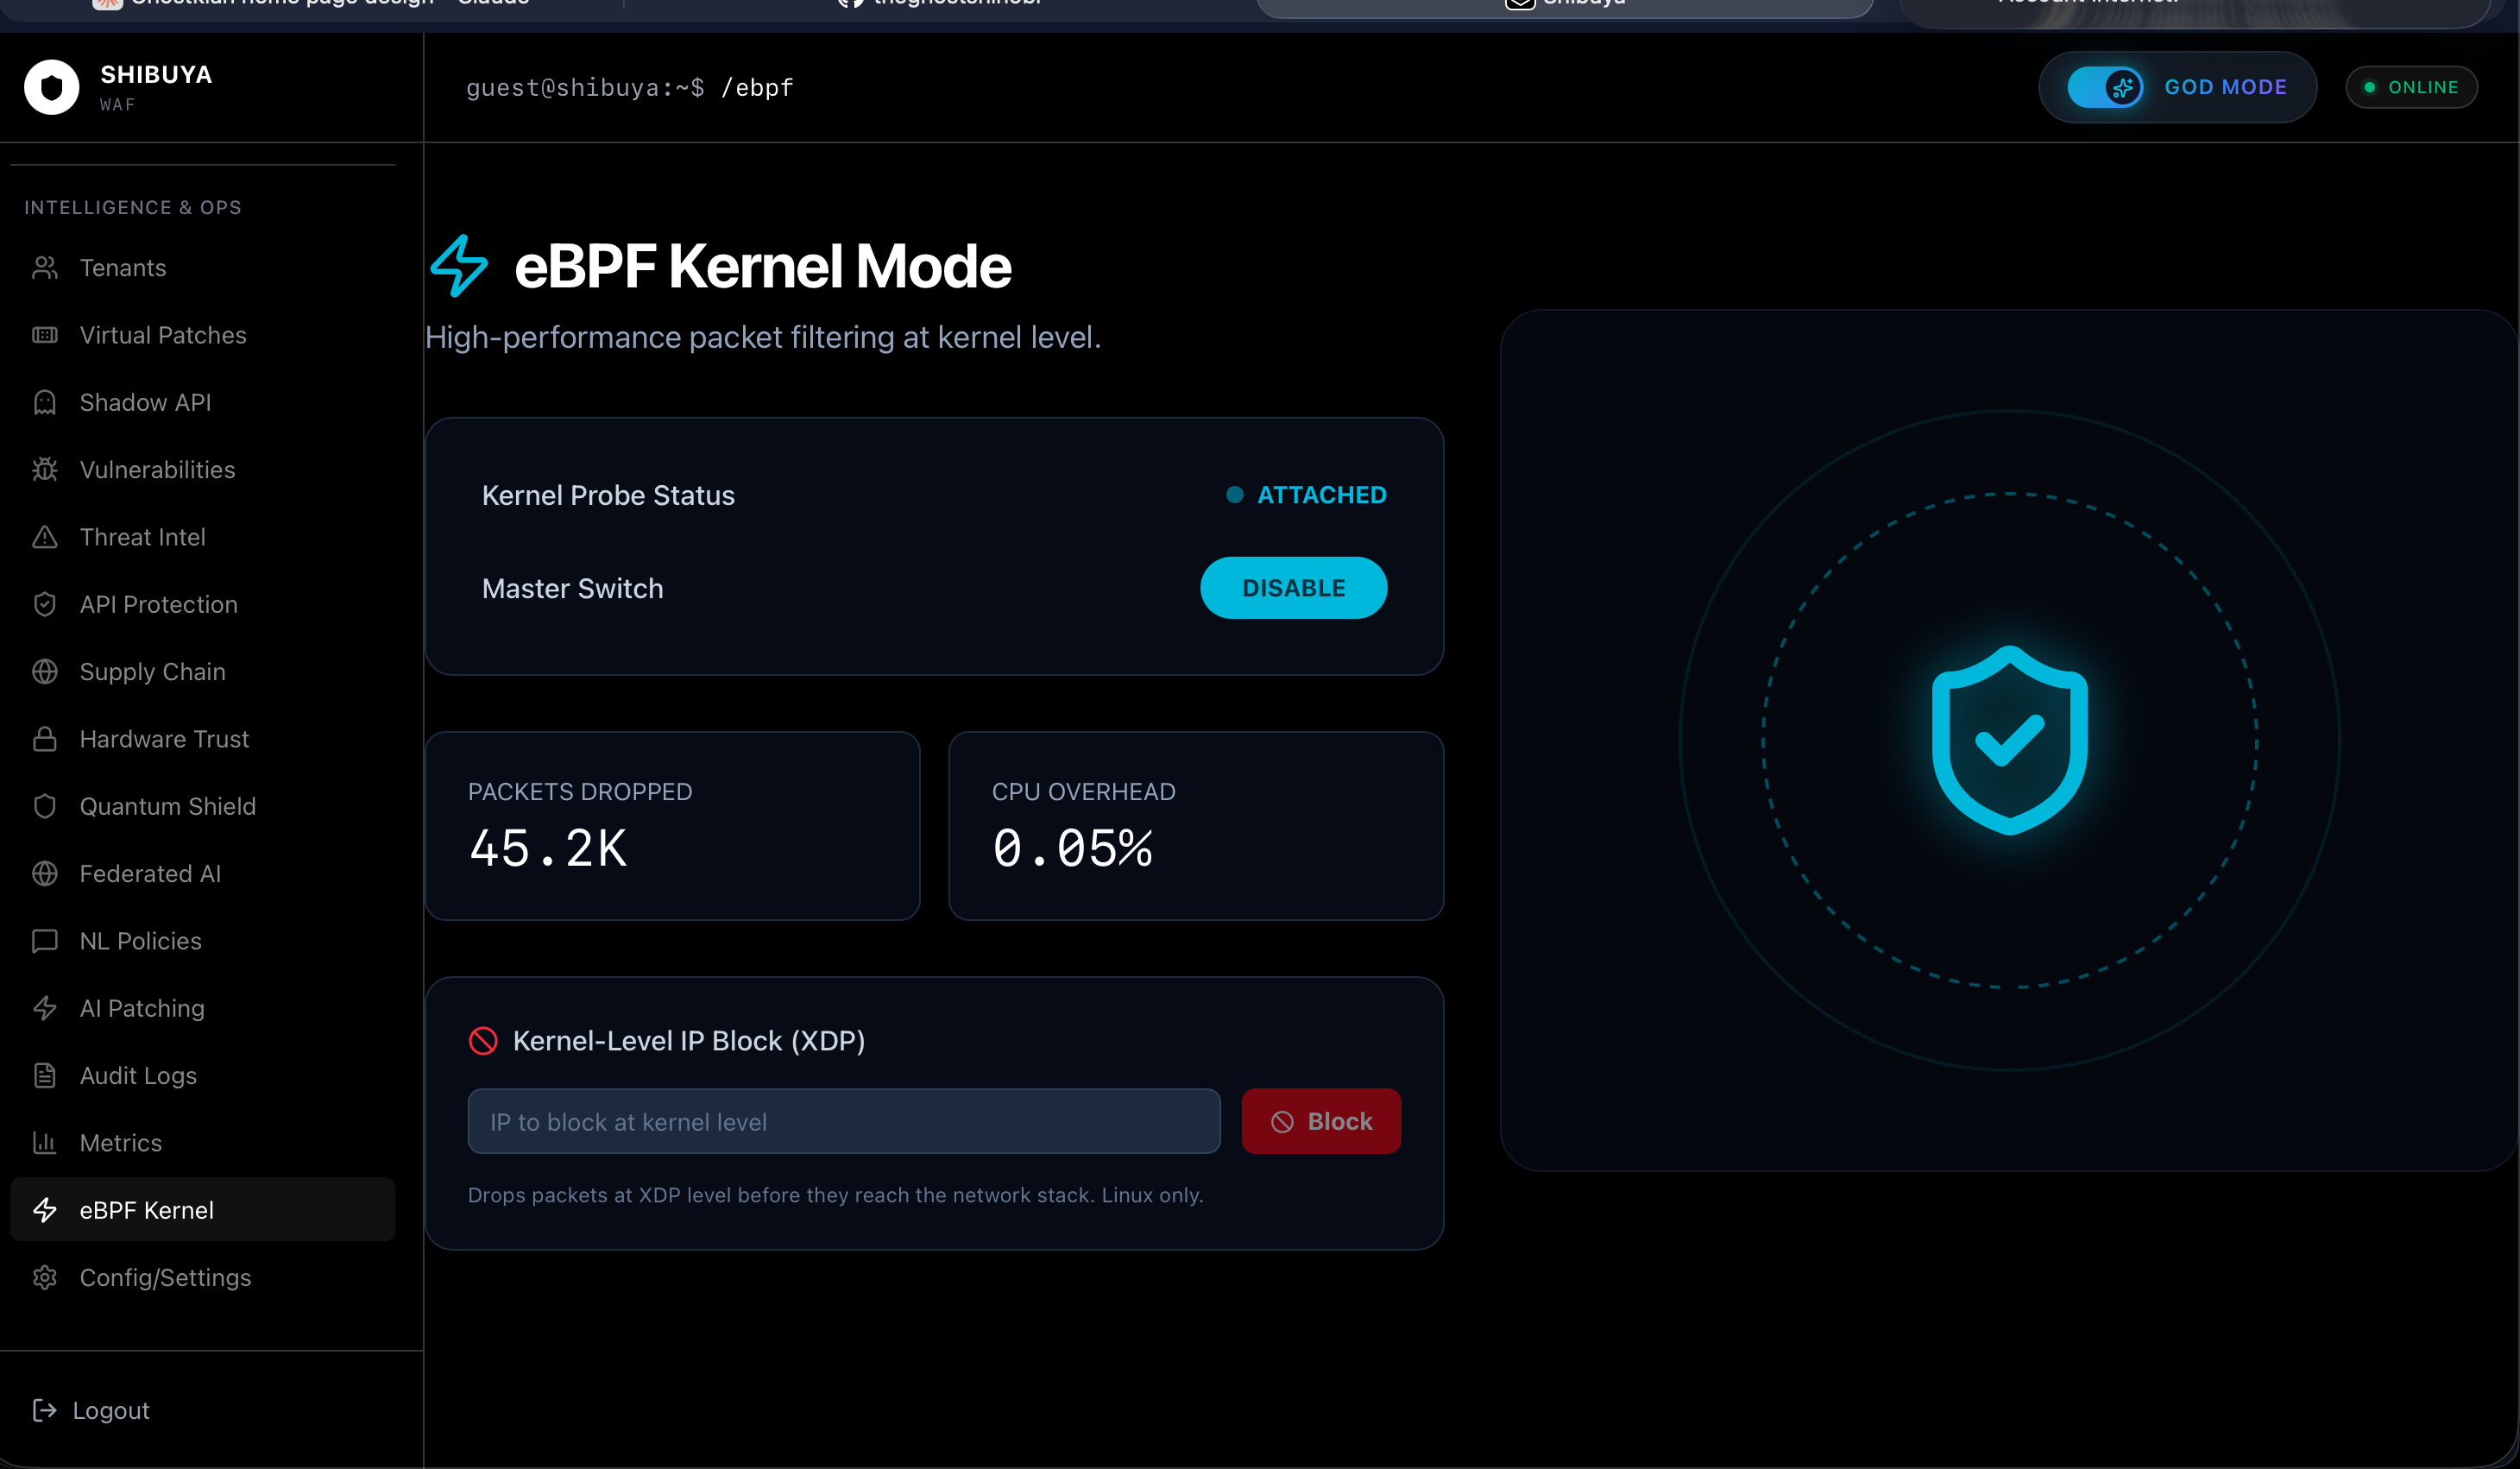2520x1469 pixels.
Task: Click the Hardware Trust lock icon
Action: [x=45, y=739]
